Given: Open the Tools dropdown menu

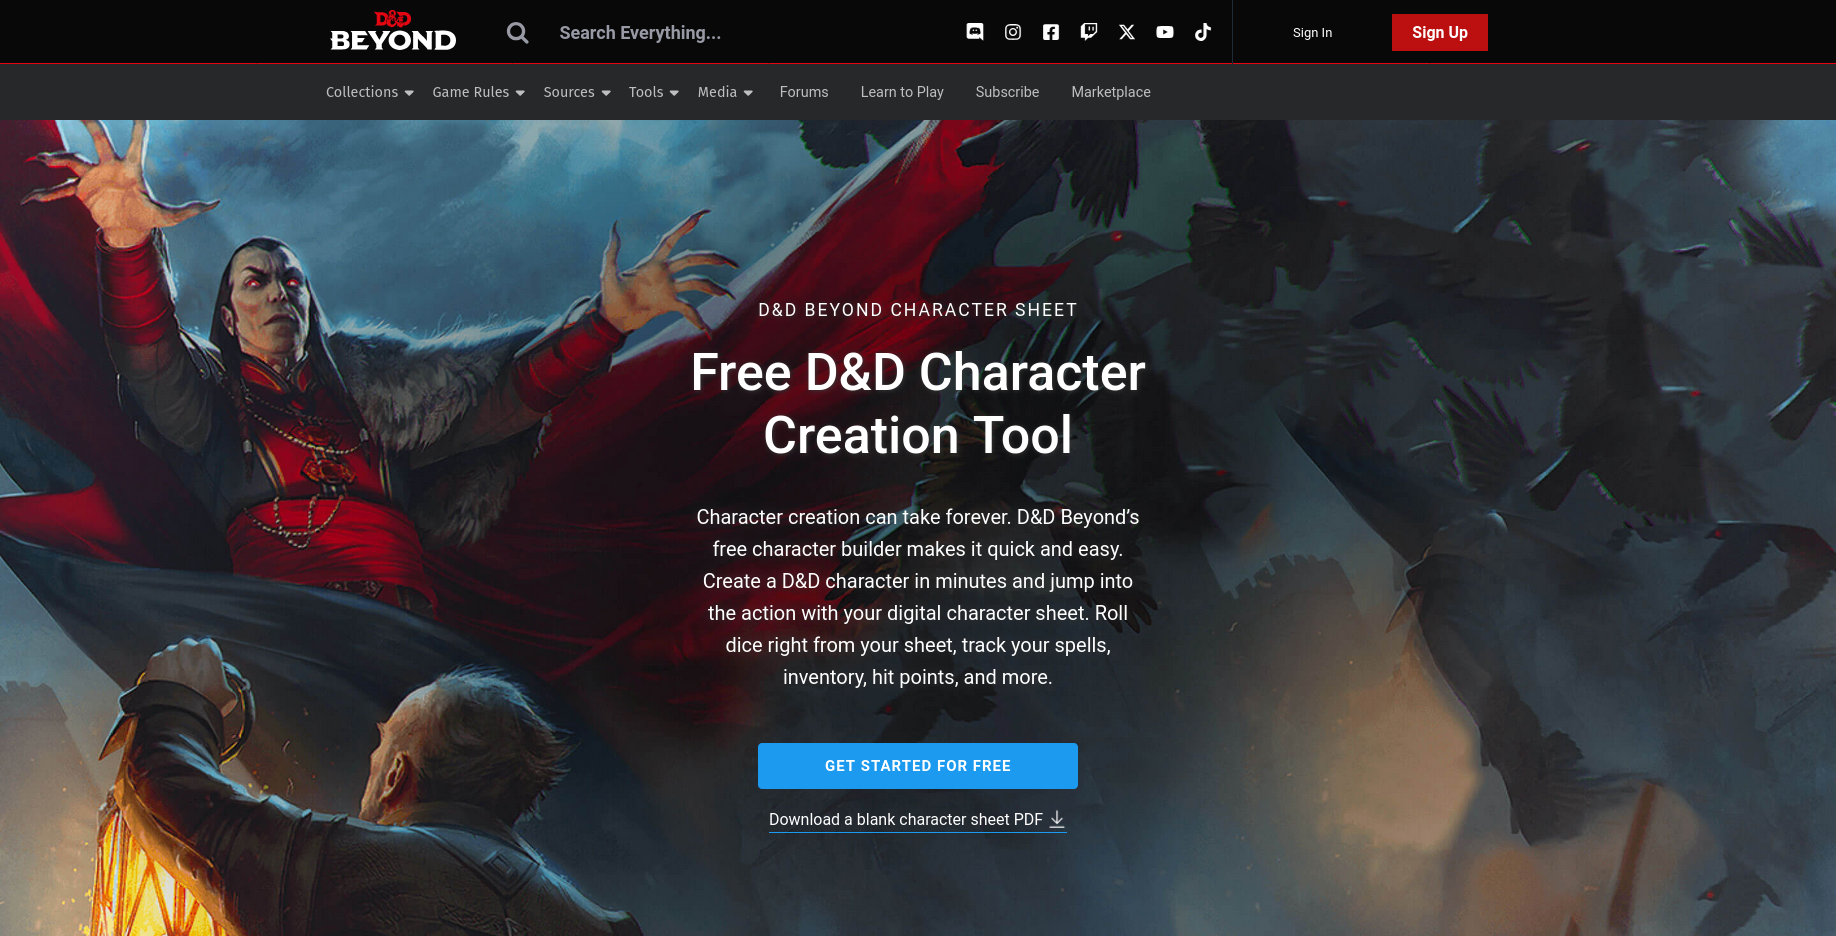Looking at the screenshot, I should [x=653, y=92].
